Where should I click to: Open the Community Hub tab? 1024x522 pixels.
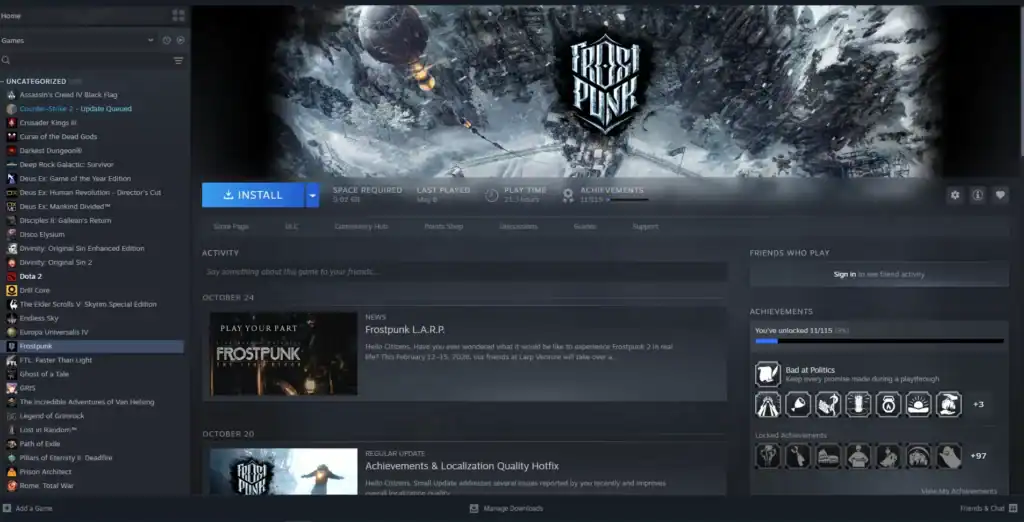pyautogui.click(x=360, y=227)
